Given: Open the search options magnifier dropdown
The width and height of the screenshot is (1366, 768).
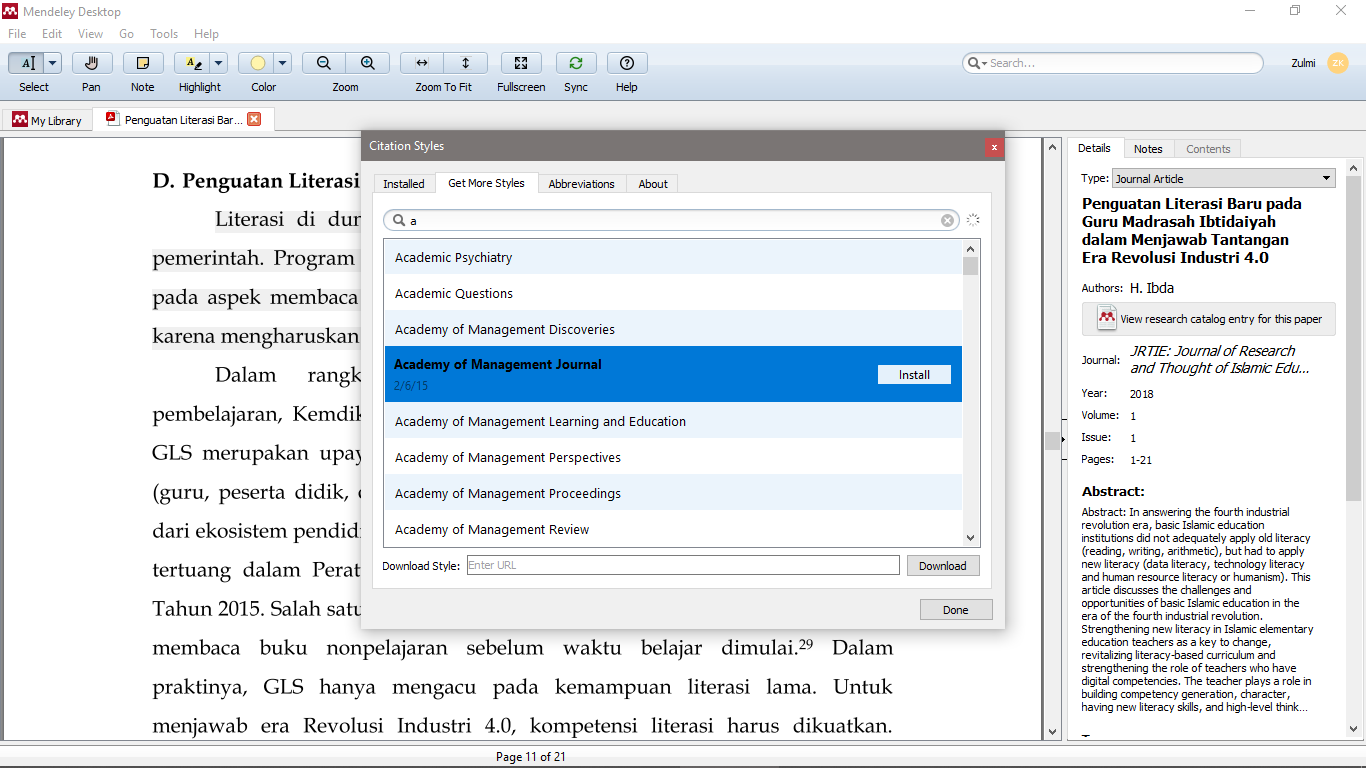Looking at the screenshot, I should pos(975,63).
